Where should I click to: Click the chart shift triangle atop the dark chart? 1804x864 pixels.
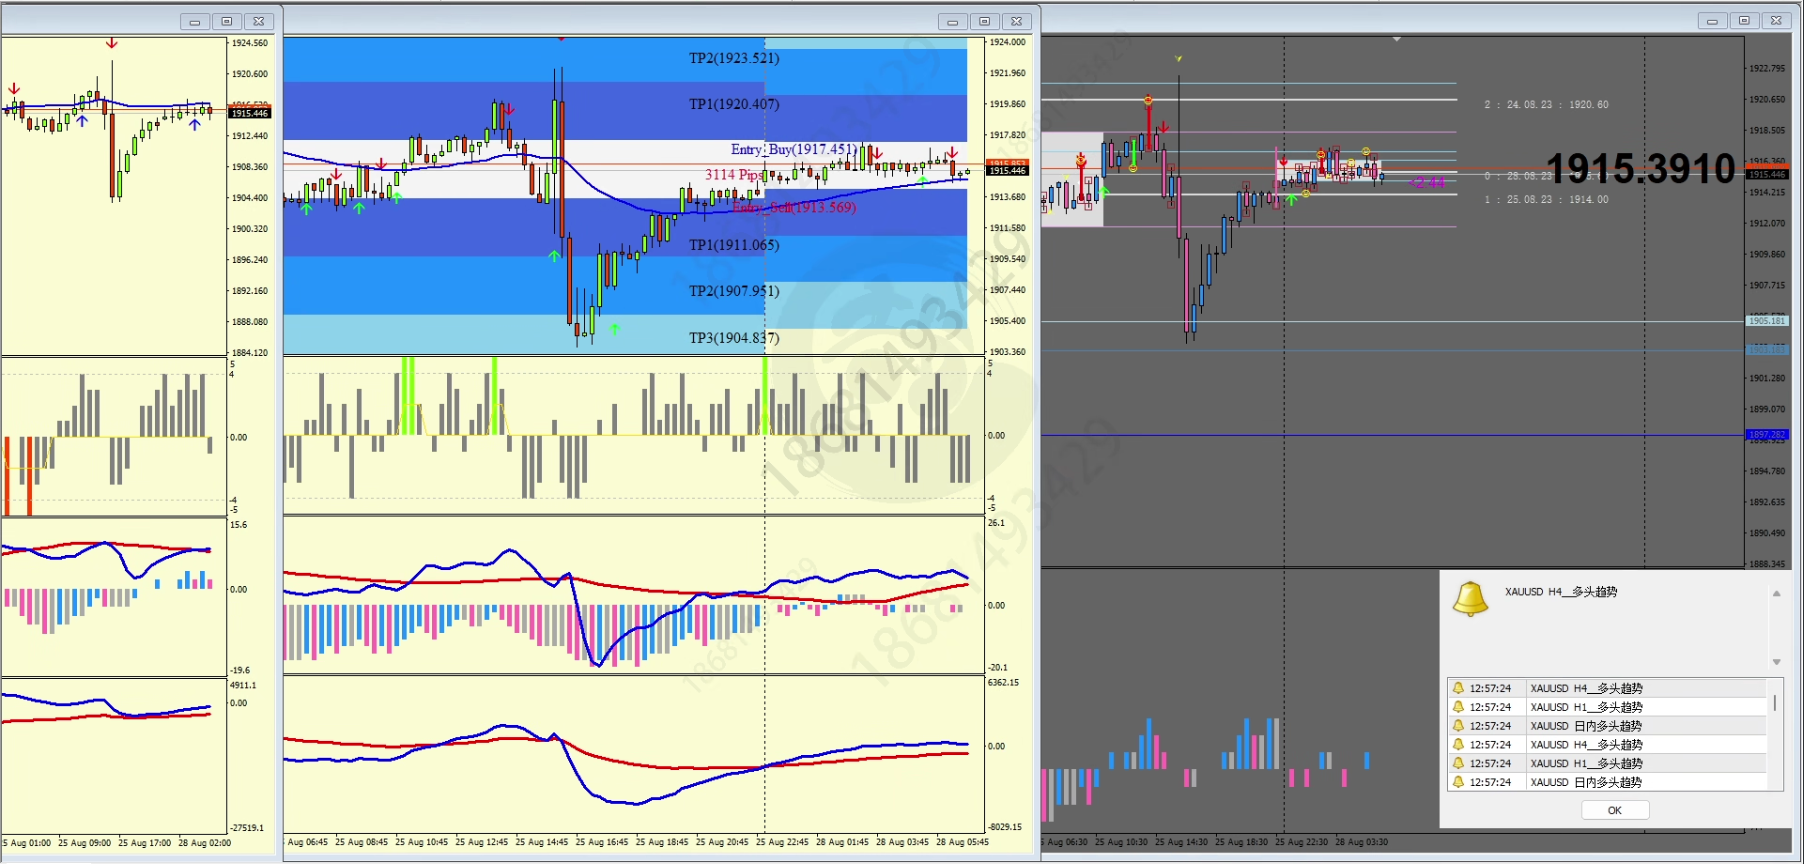click(x=1397, y=40)
